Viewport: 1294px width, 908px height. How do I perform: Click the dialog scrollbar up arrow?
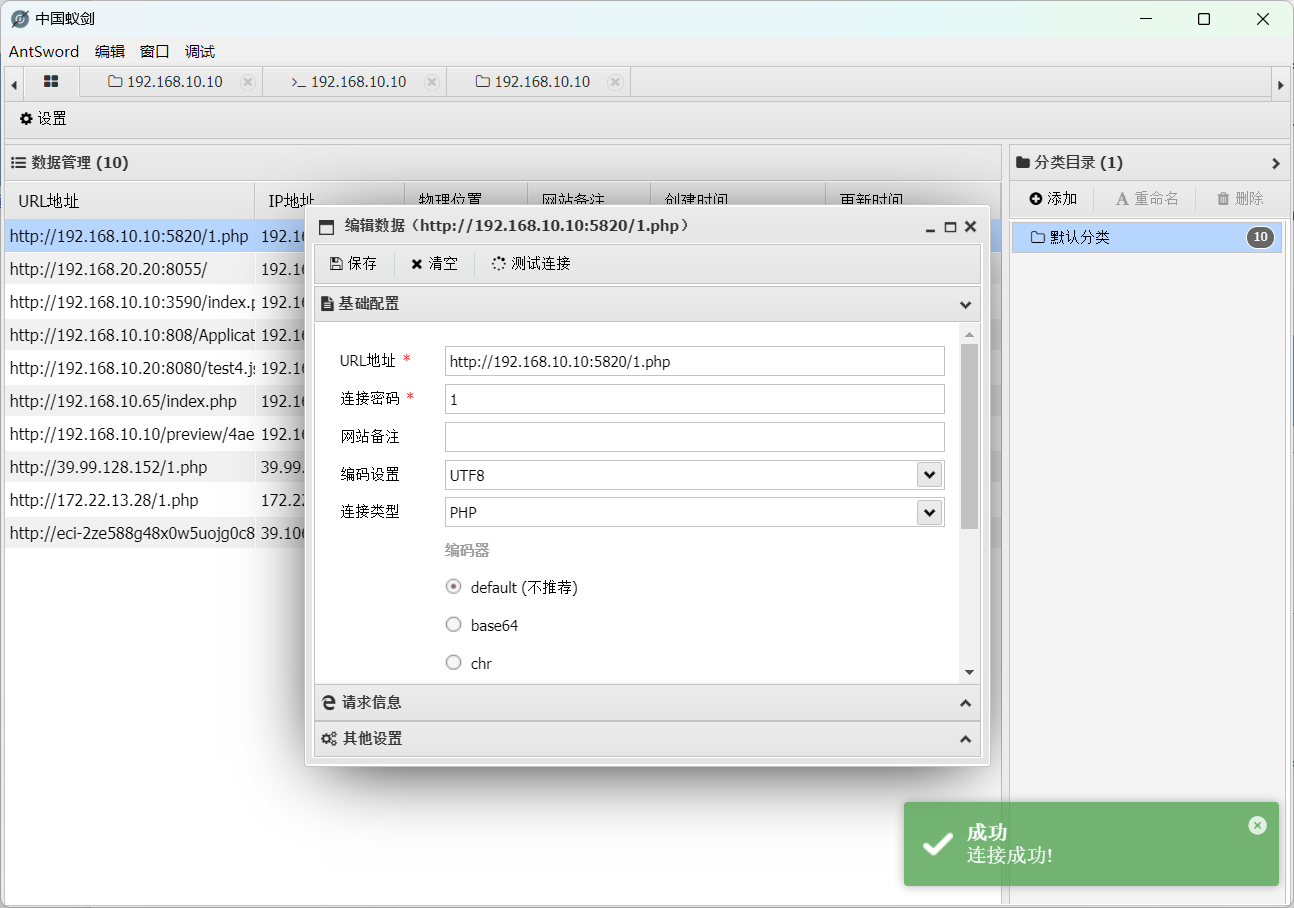969,334
